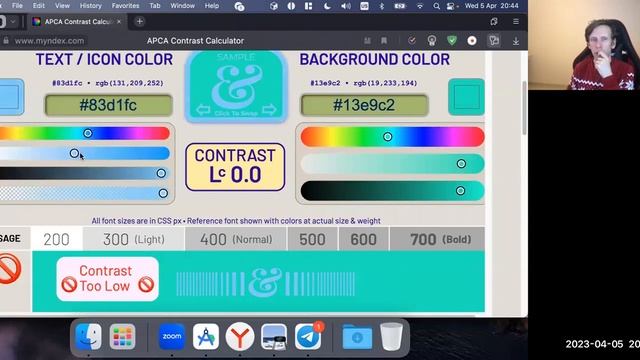Open the highlighted extensions icon
This screenshot has width=640, height=360.
(494, 40)
